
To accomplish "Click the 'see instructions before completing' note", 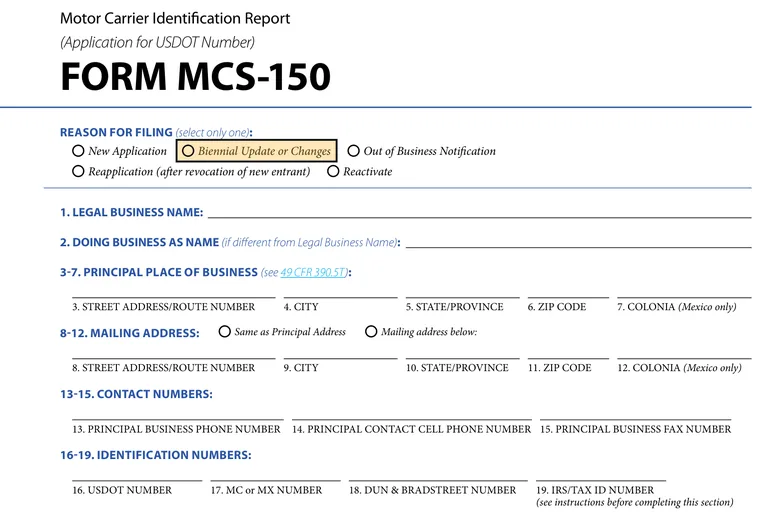I will (x=634, y=502).
